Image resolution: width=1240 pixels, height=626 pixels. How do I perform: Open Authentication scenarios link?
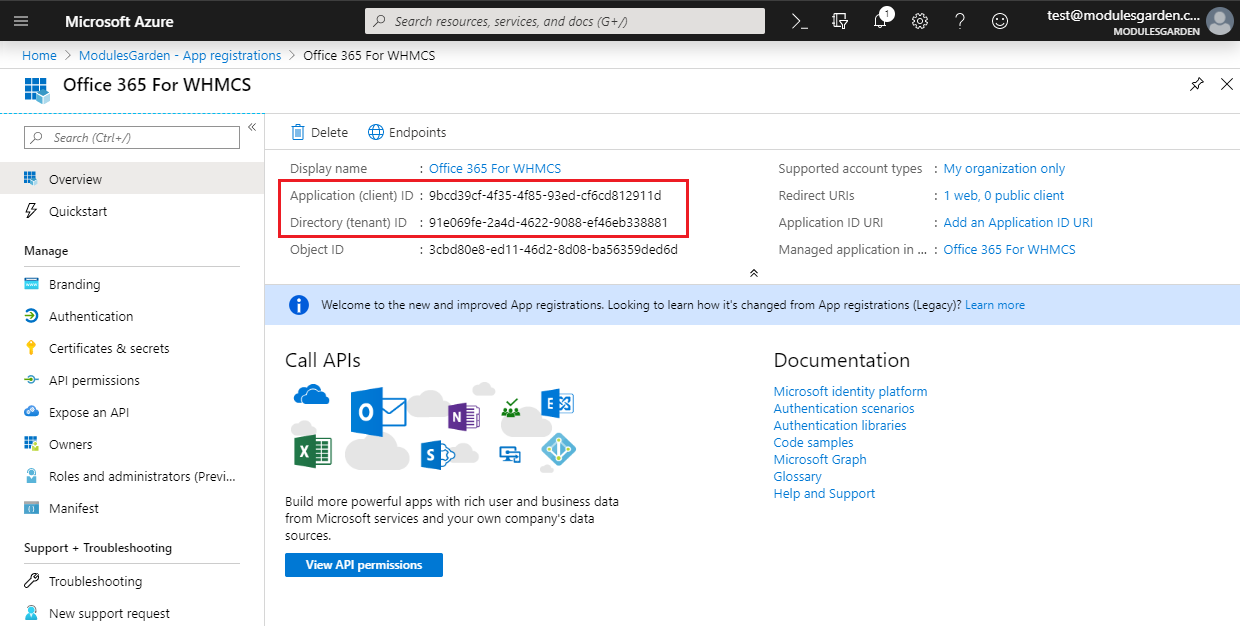[x=844, y=409]
